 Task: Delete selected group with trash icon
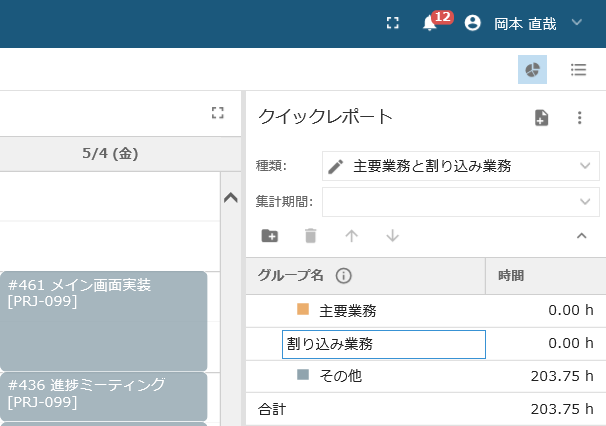(x=310, y=235)
